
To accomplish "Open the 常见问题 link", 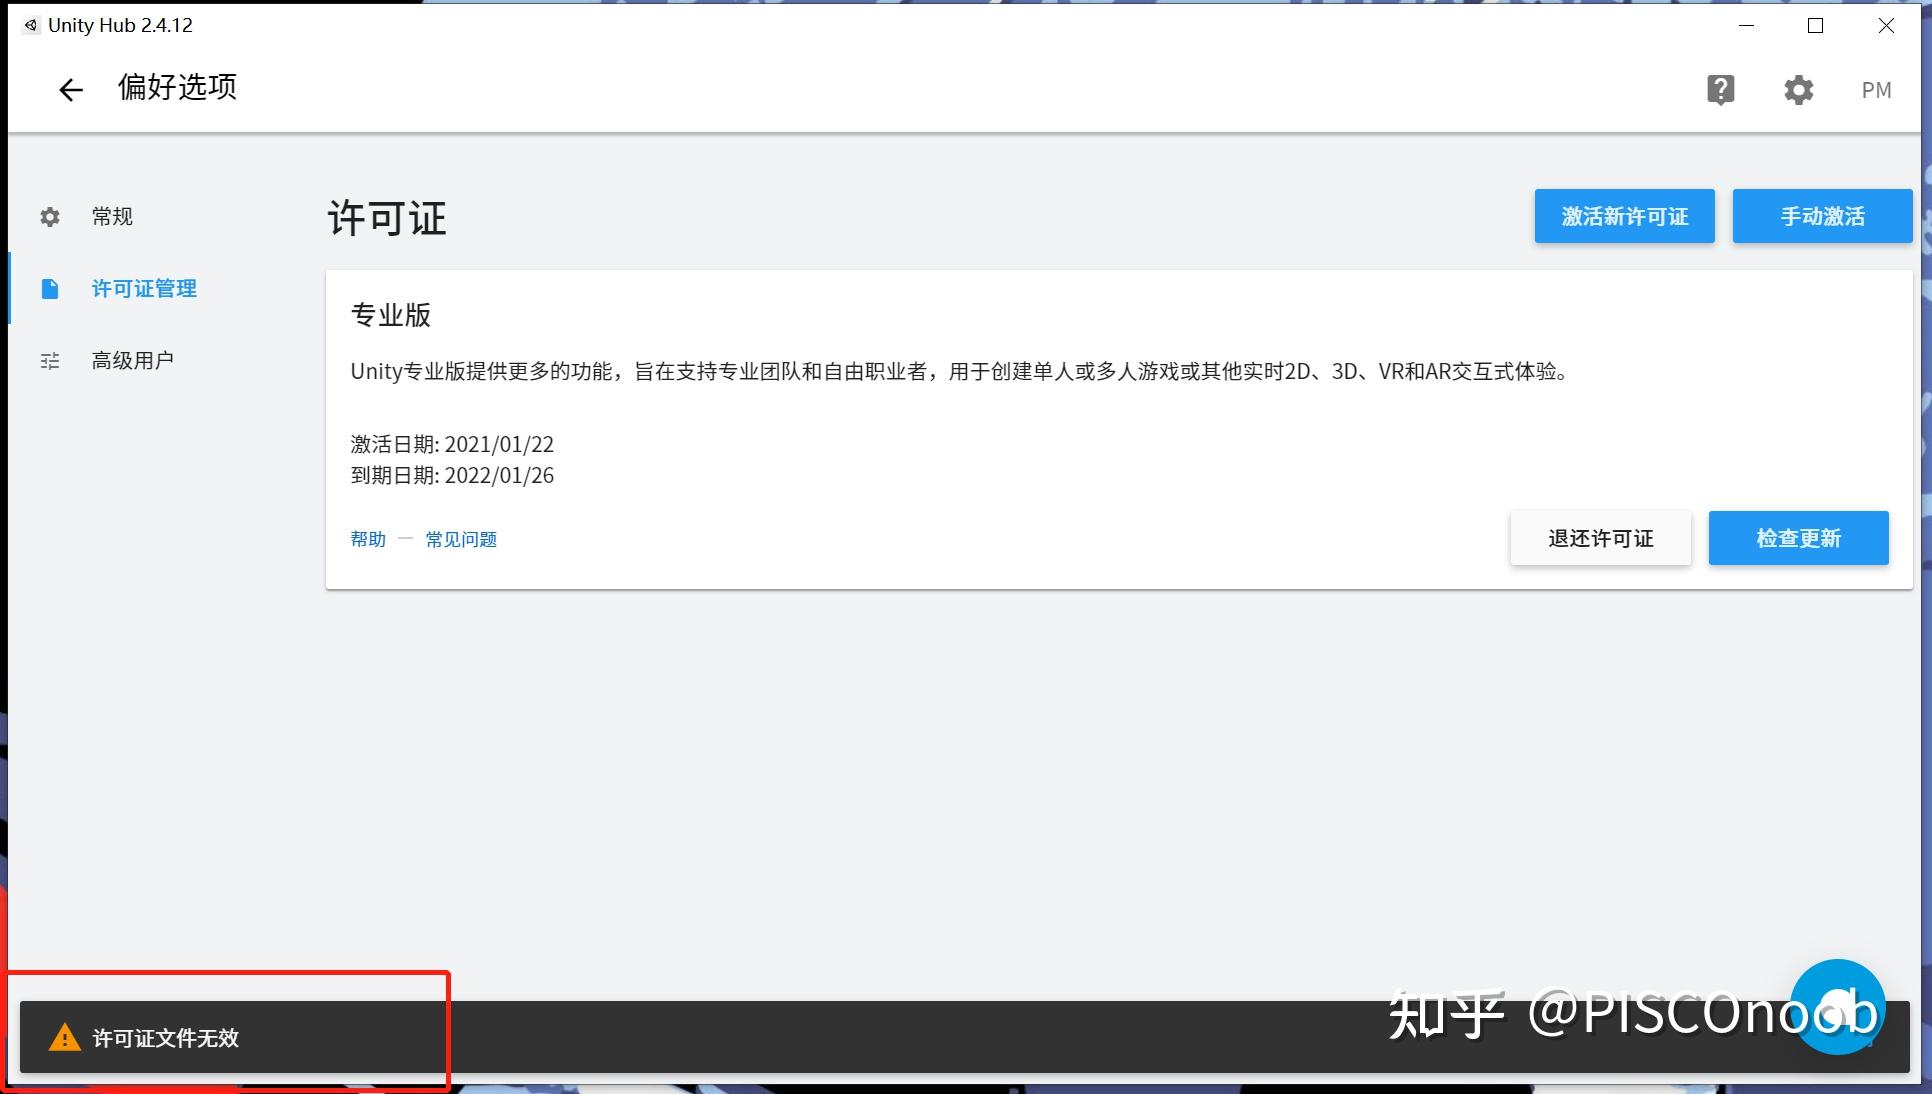I will pyautogui.click(x=461, y=540).
